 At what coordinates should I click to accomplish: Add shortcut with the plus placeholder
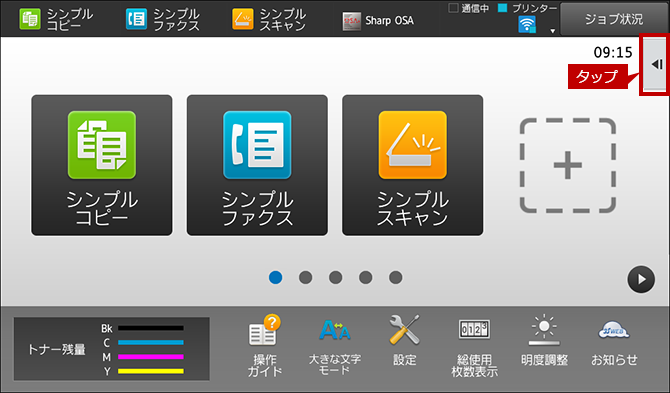coord(568,165)
